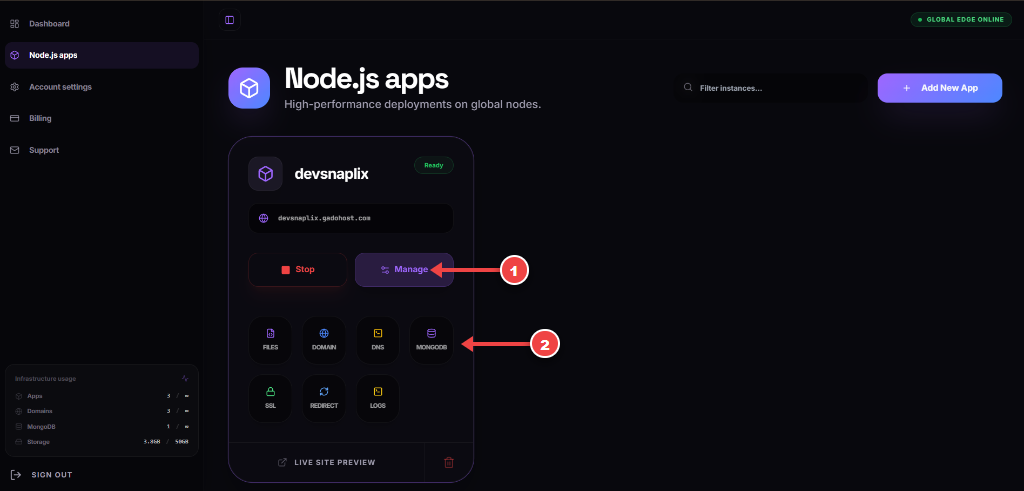Click the devsnaplix.gadohost.com domain field
The image size is (1024, 491).
(x=351, y=218)
